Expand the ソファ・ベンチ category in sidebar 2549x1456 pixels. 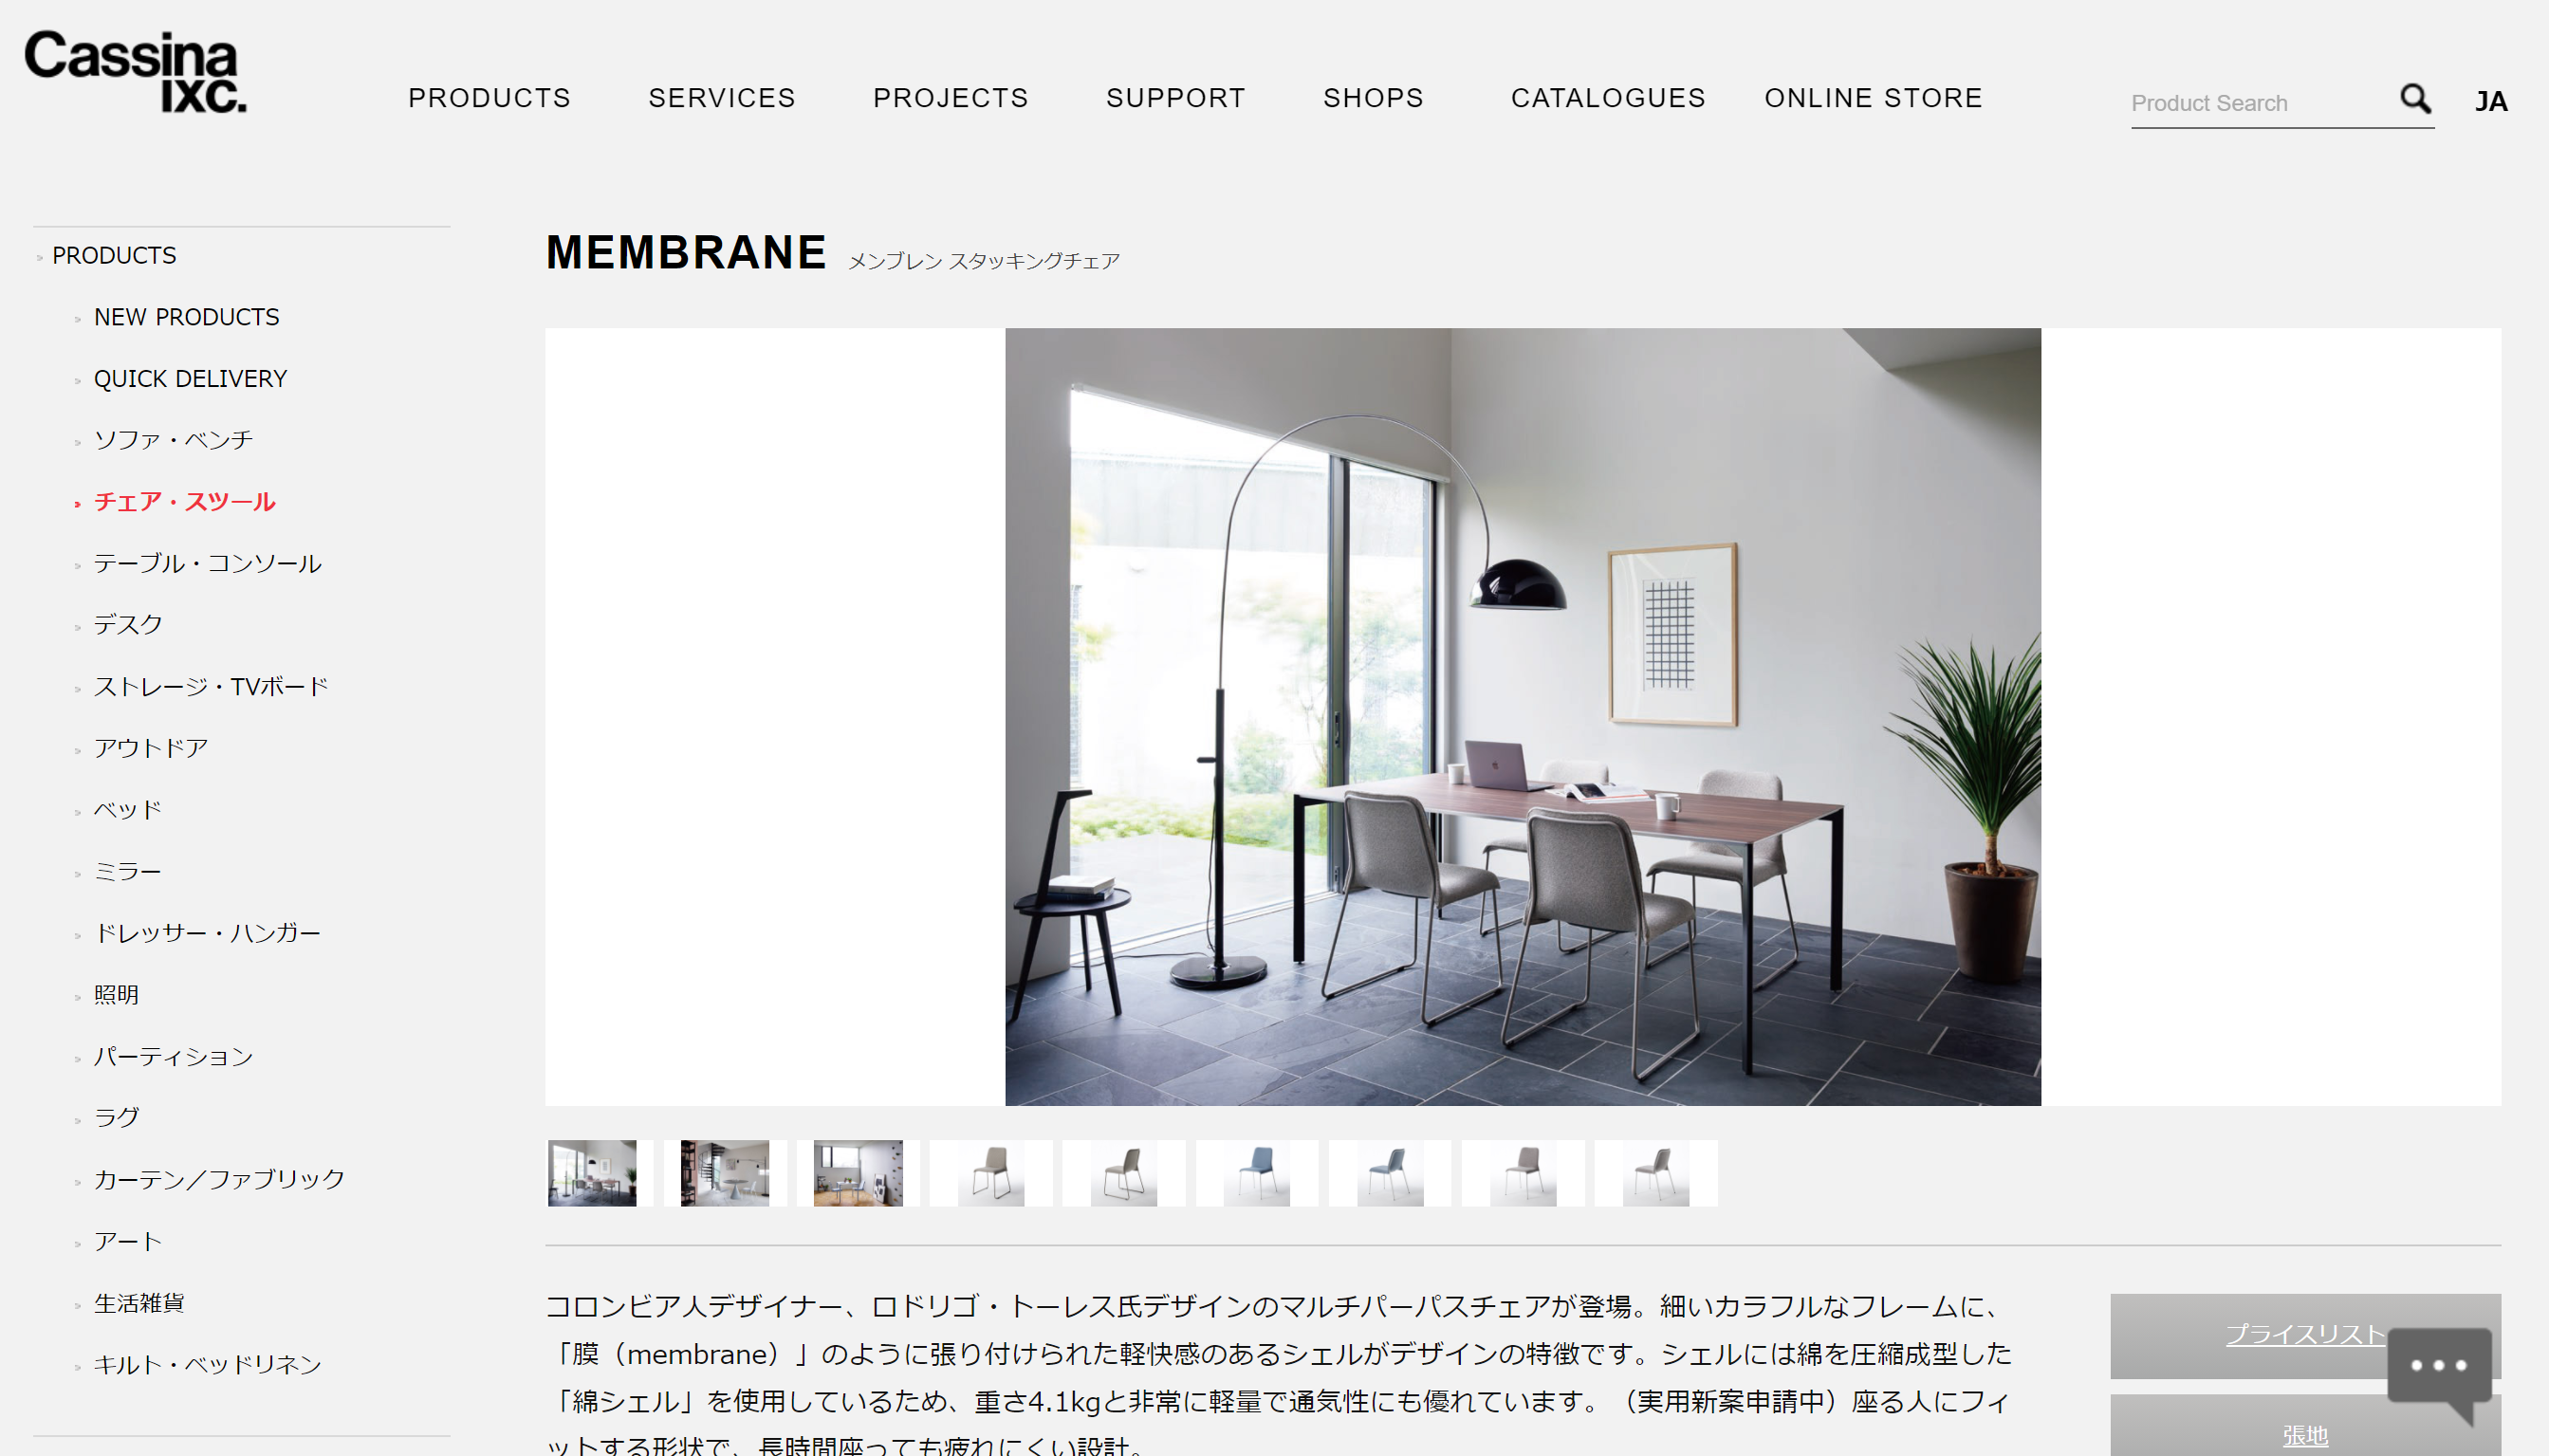click(x=172, y=439)
